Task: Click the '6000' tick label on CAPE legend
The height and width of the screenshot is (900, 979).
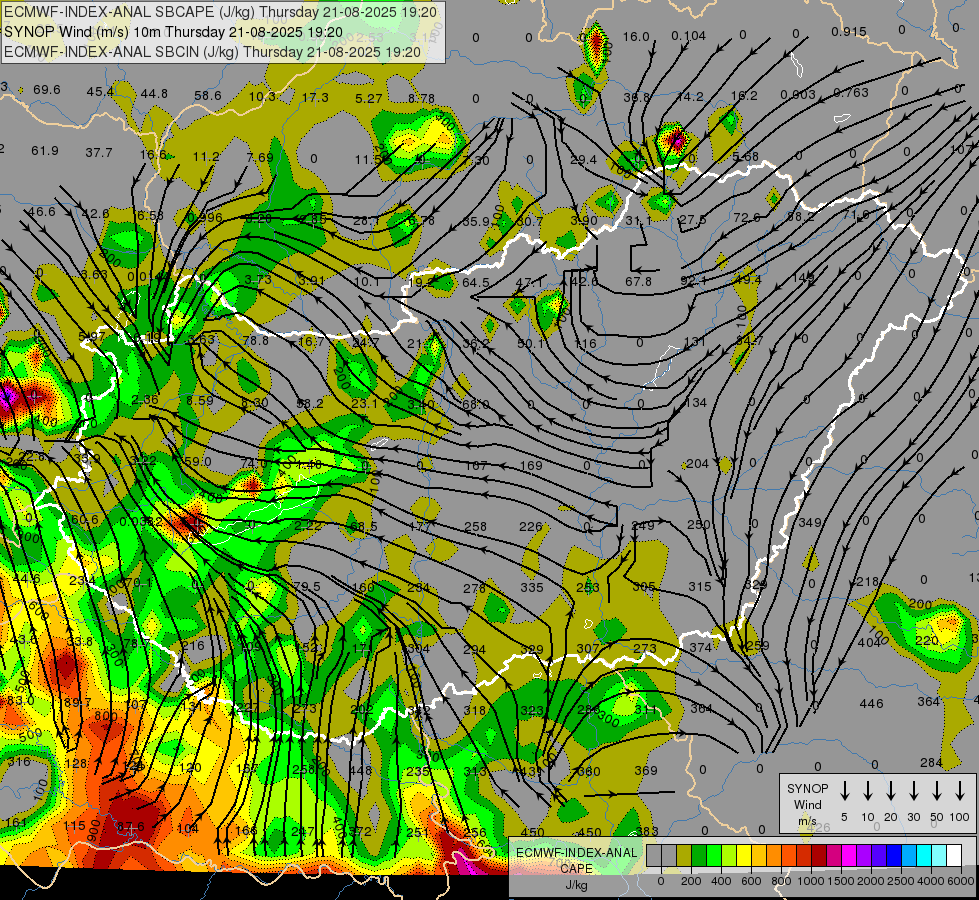Action: tap(962, 881)
